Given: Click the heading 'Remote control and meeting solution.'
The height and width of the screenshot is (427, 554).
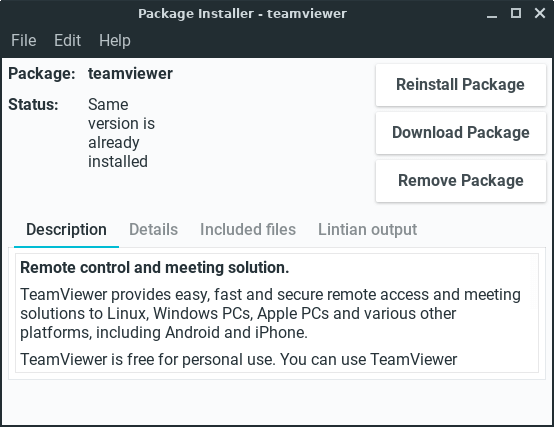Looking at the screenshot, I should coord(154,268).
